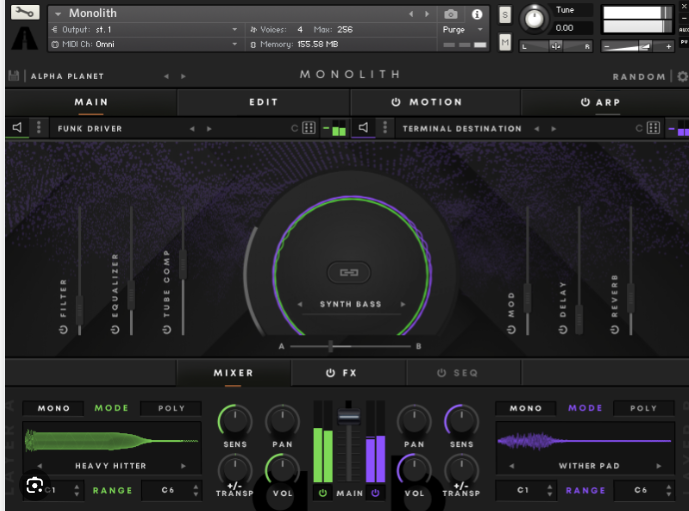
Task: Click the A/B layer balance slider
Action: tap(350, 346)
